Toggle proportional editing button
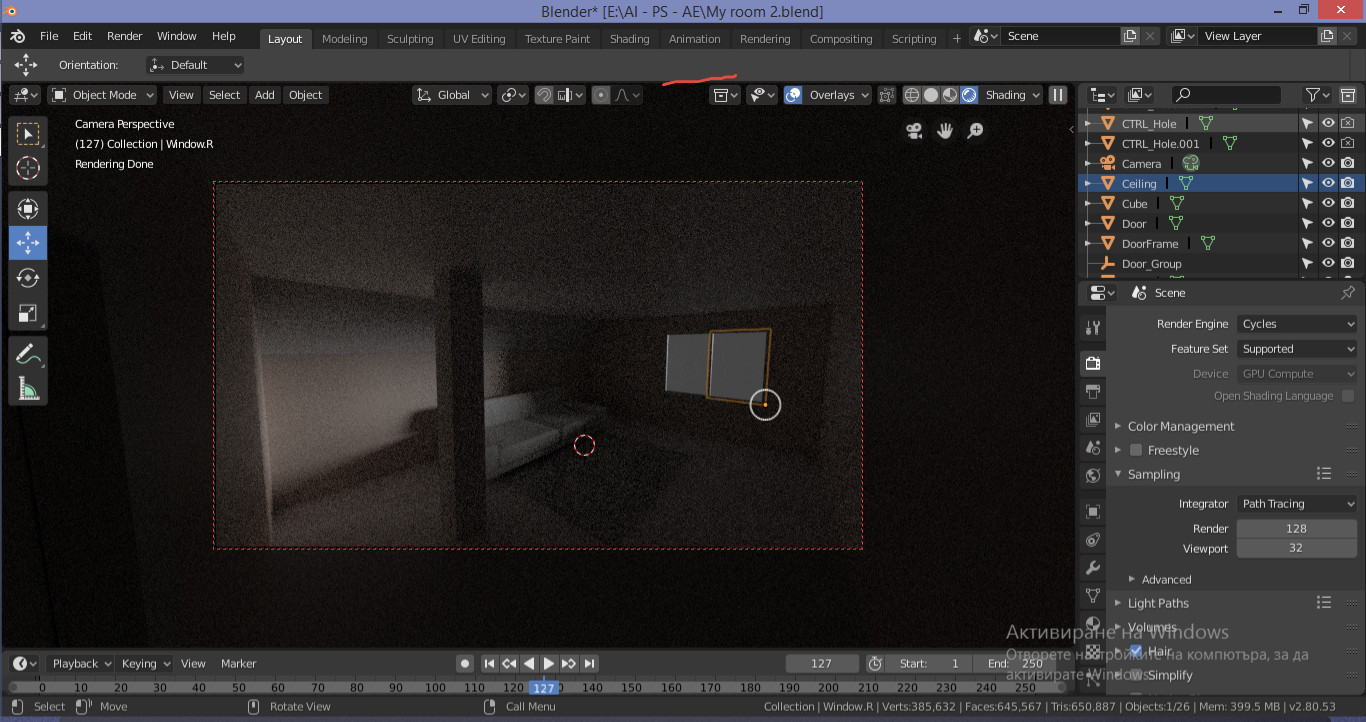The width and height of the screenshot is (1366, 722). pyautogui.click(x=601, y=95)
